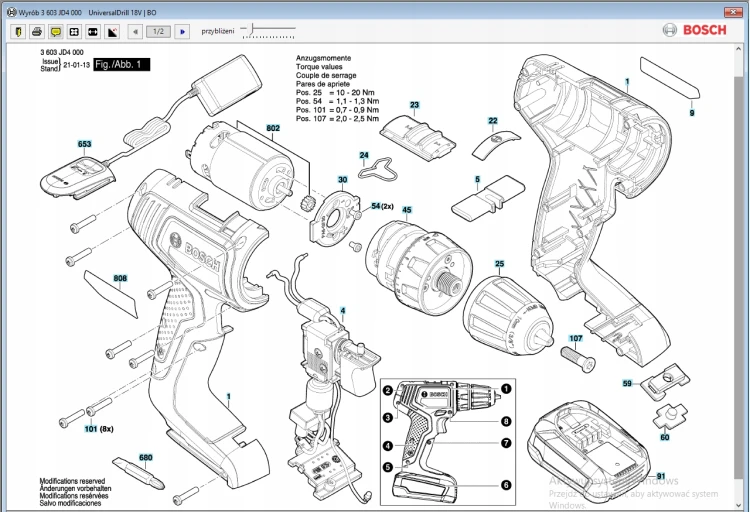Close the parts viewer window
Image resolution: width=750 pixels, height=512 pixels.
[x=732, y=12]
